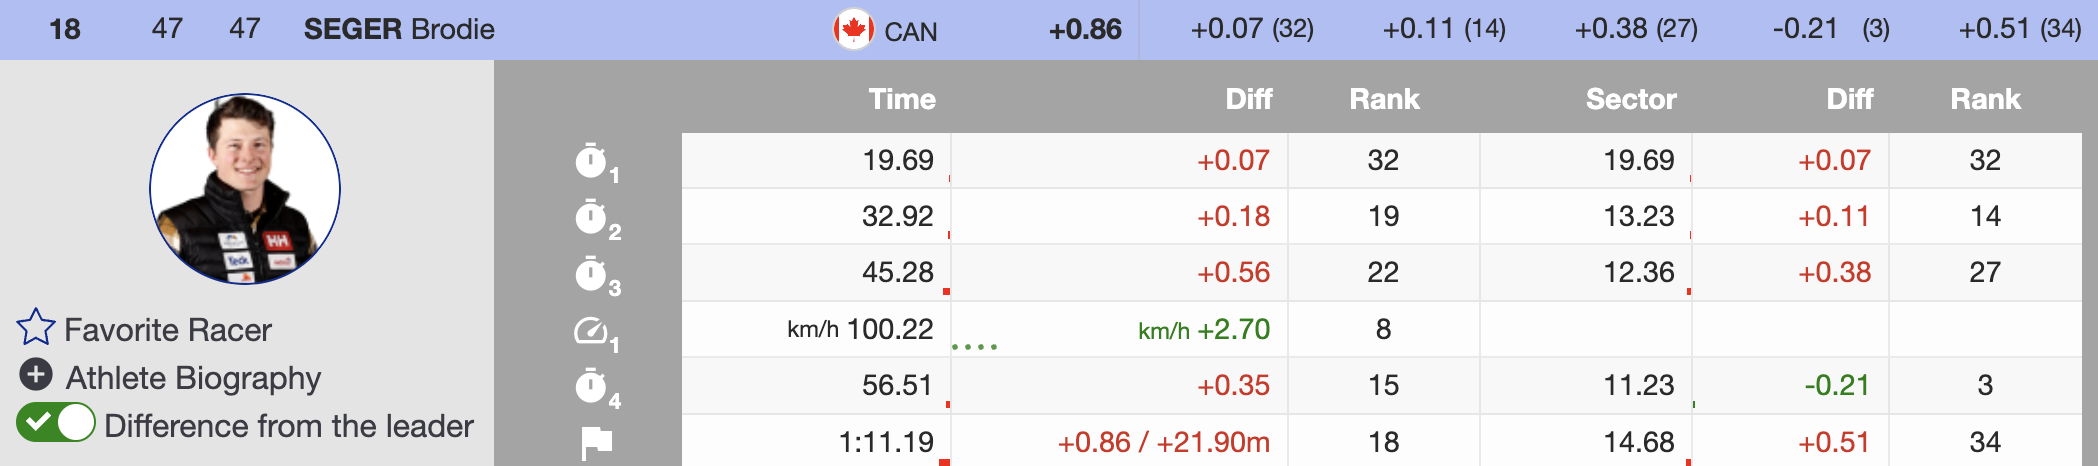Expand Athlete Biography with plus icon
The height and width of the screenshot is (466, 2098).
click(x=36, y=375)
